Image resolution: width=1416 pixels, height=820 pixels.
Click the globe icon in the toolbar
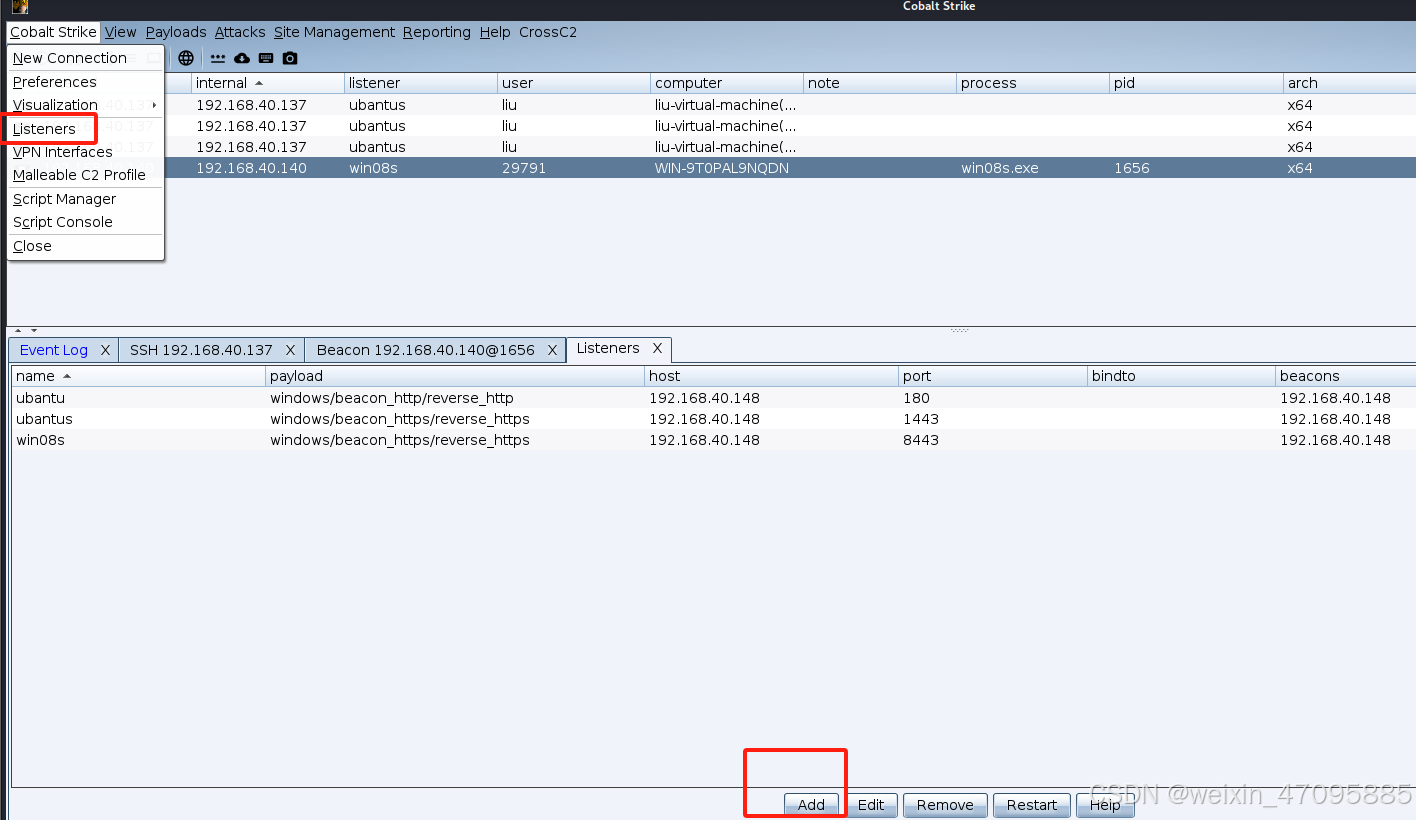click(185, 58)
